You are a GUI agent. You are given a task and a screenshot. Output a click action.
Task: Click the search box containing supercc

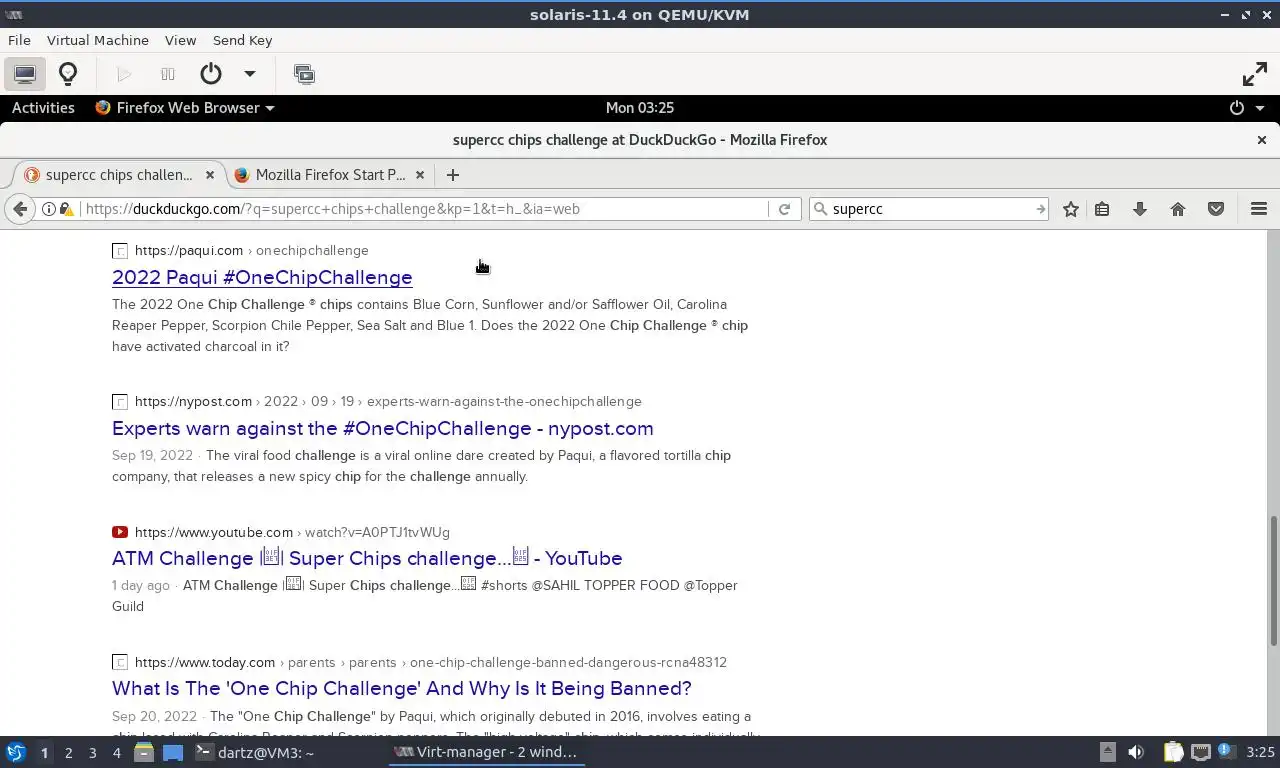coord(930,209)
